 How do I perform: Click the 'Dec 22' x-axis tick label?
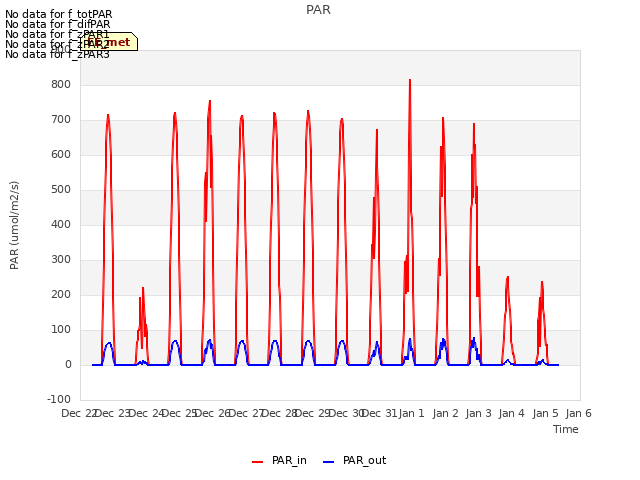point(79,413)
